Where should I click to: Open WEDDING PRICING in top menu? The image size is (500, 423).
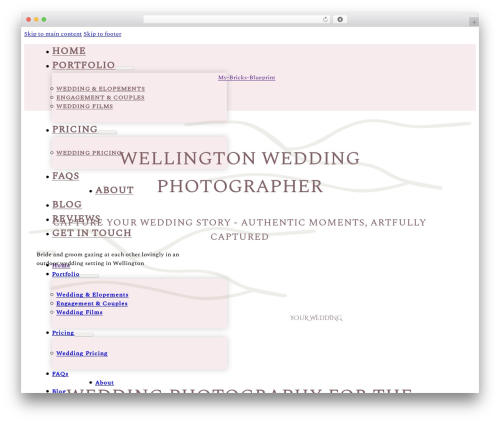[89, 153]
